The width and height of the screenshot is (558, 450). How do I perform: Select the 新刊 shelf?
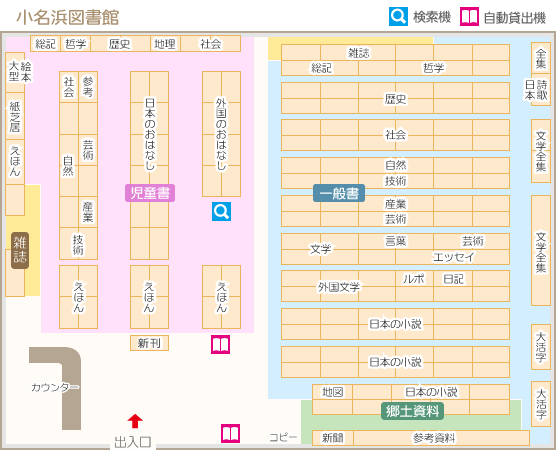[149, 343]
